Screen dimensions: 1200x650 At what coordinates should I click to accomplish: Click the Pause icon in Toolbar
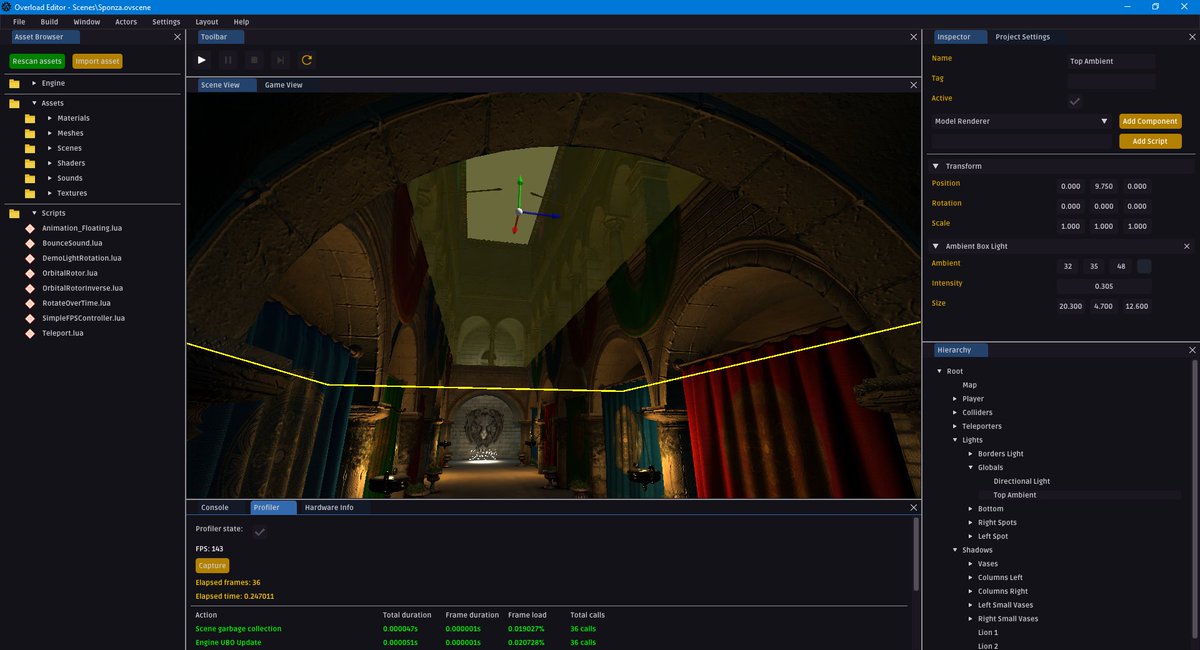[228, 60]
